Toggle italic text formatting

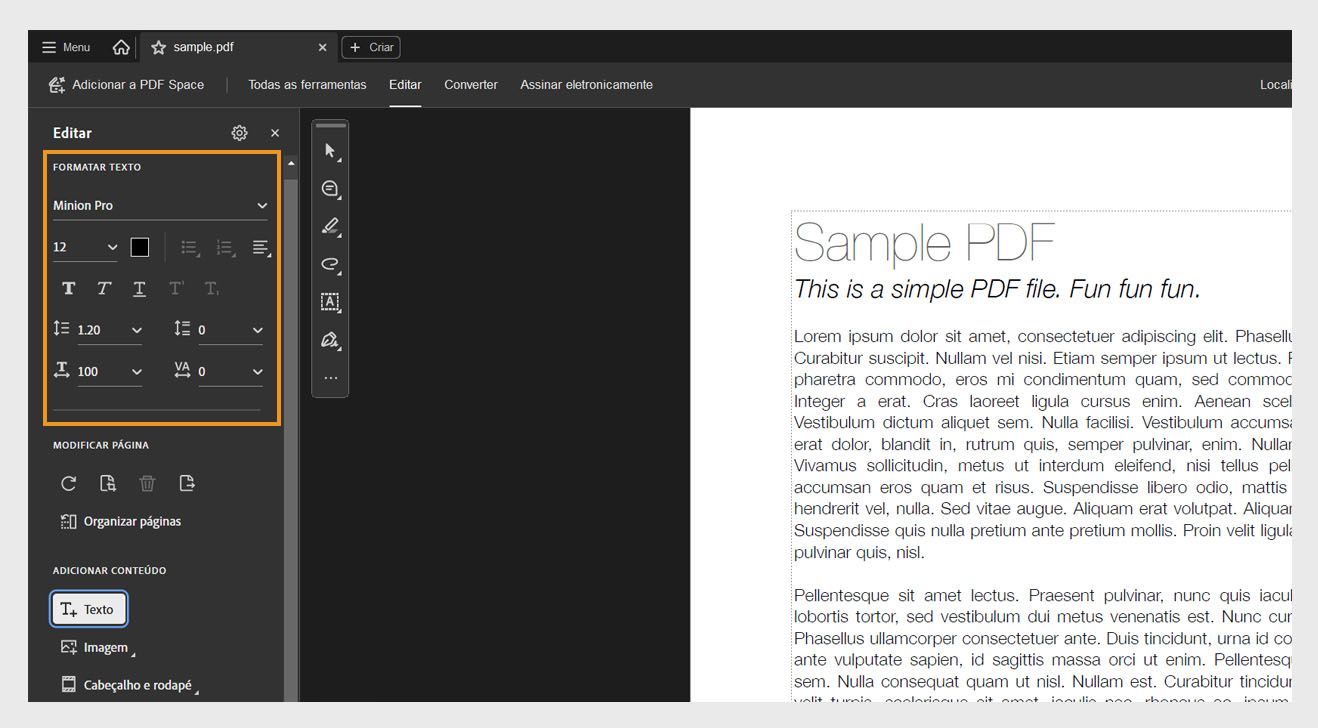(103, 288)
